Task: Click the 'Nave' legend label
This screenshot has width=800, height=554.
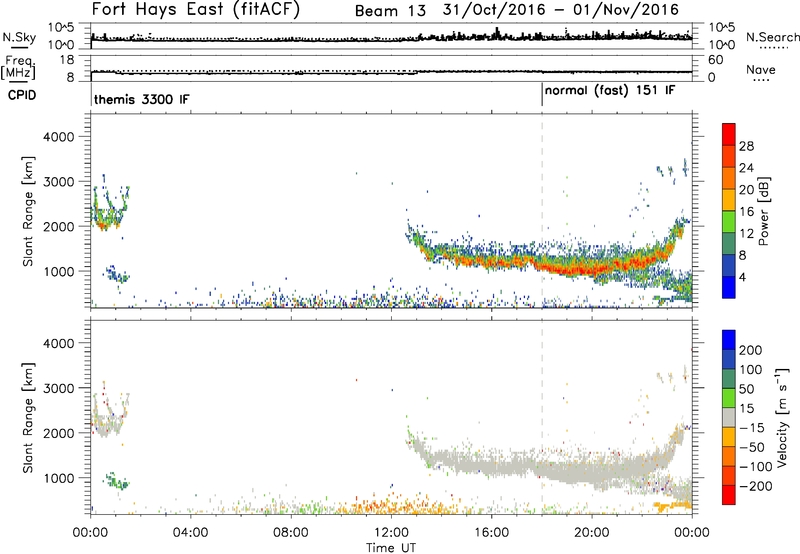Action: point(761,69)
